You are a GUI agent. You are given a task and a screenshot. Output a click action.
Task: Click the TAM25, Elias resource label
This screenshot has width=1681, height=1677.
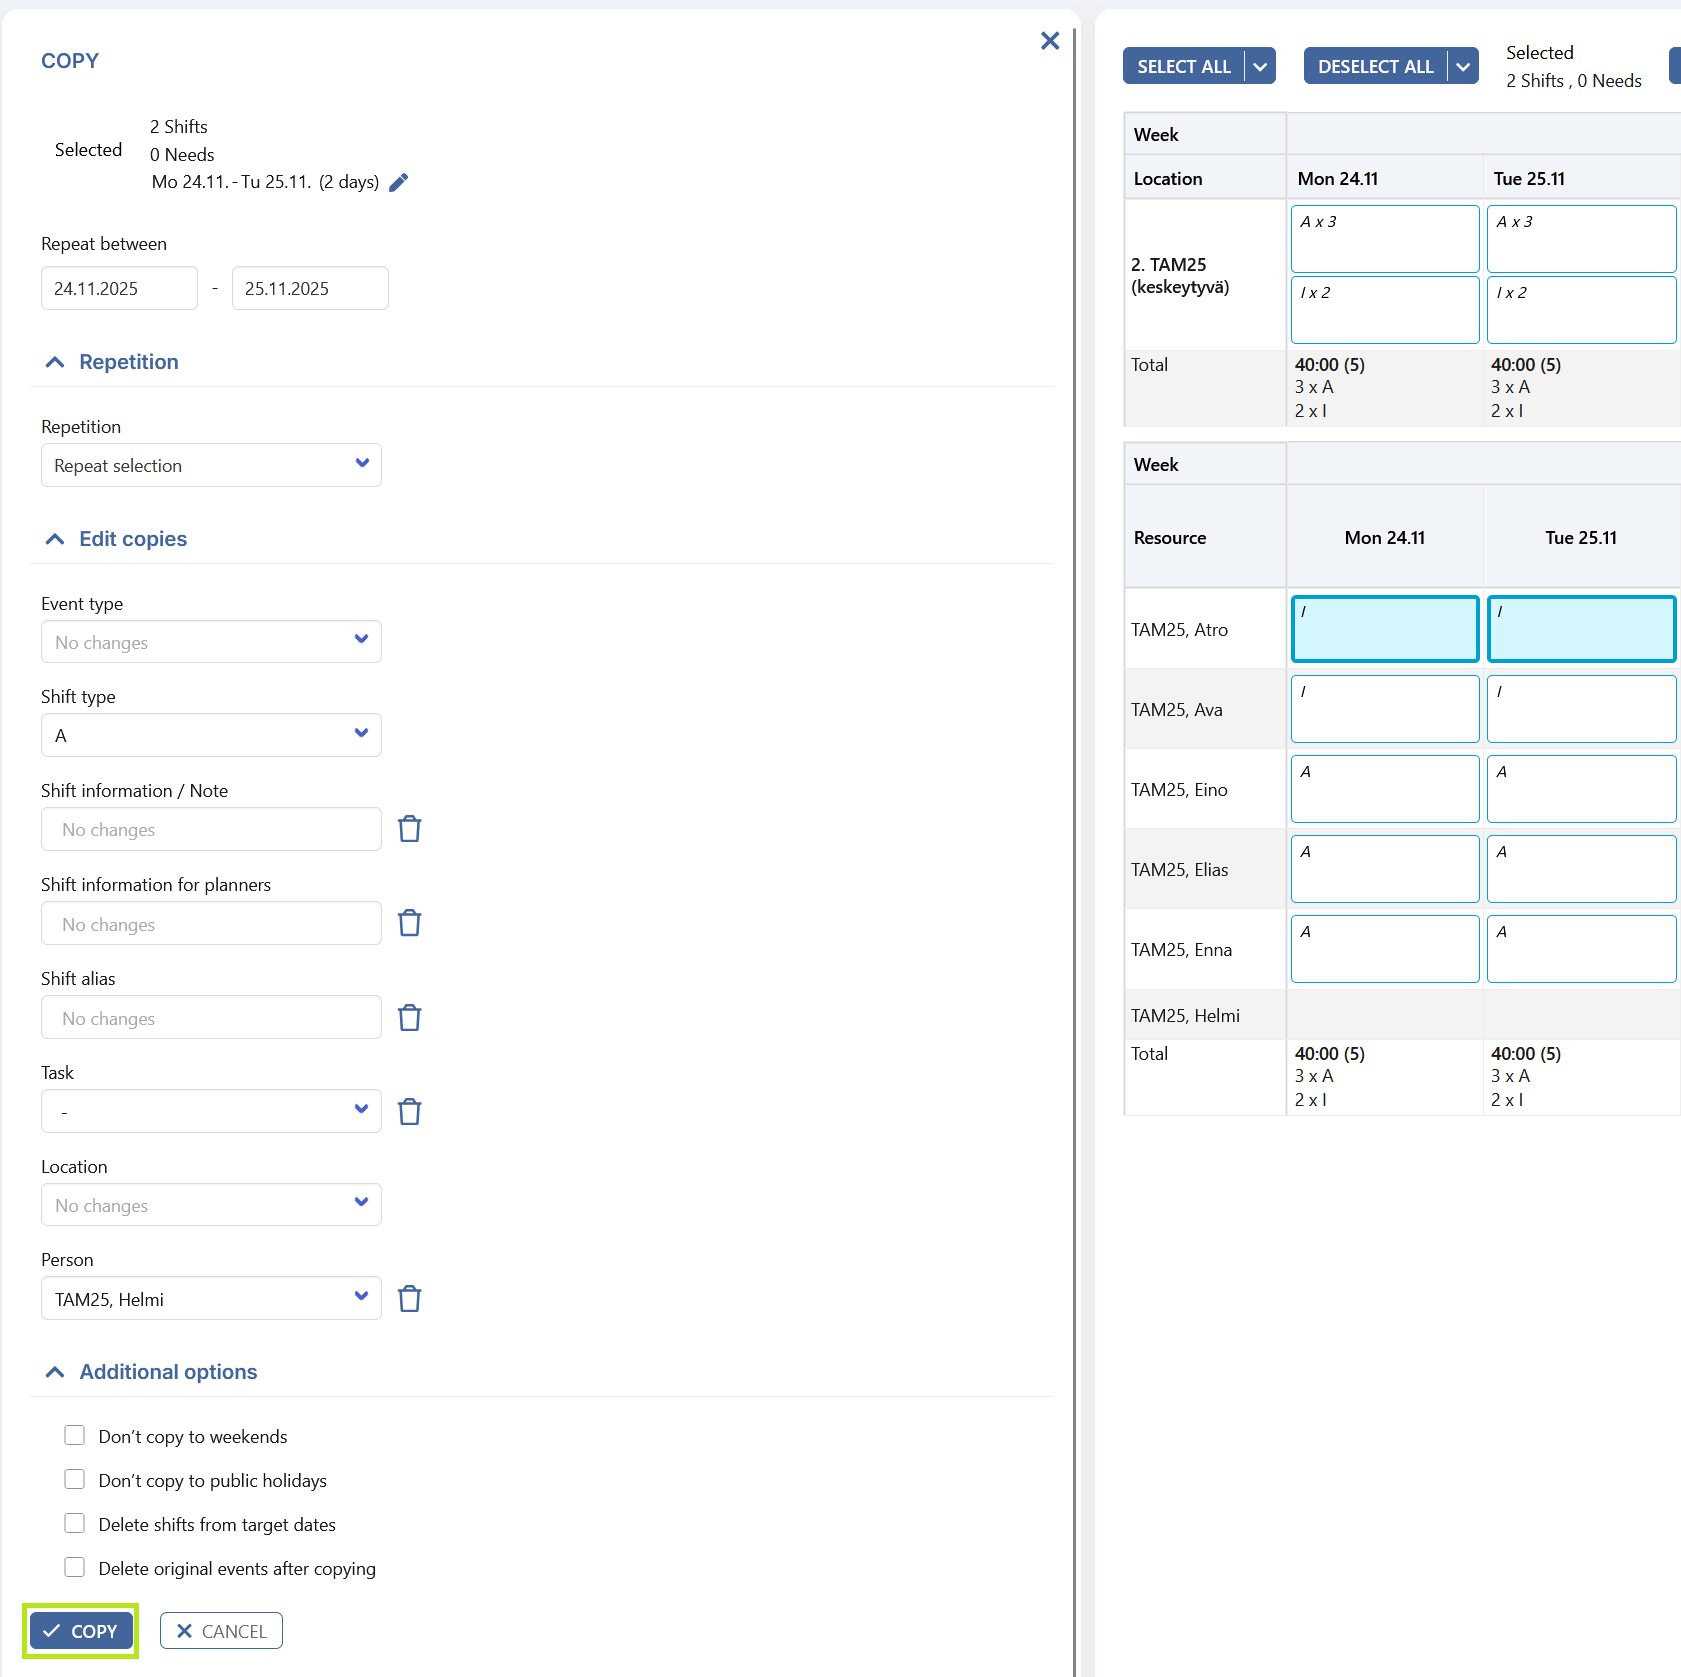pyautogui.click(x=1180, y=869)
